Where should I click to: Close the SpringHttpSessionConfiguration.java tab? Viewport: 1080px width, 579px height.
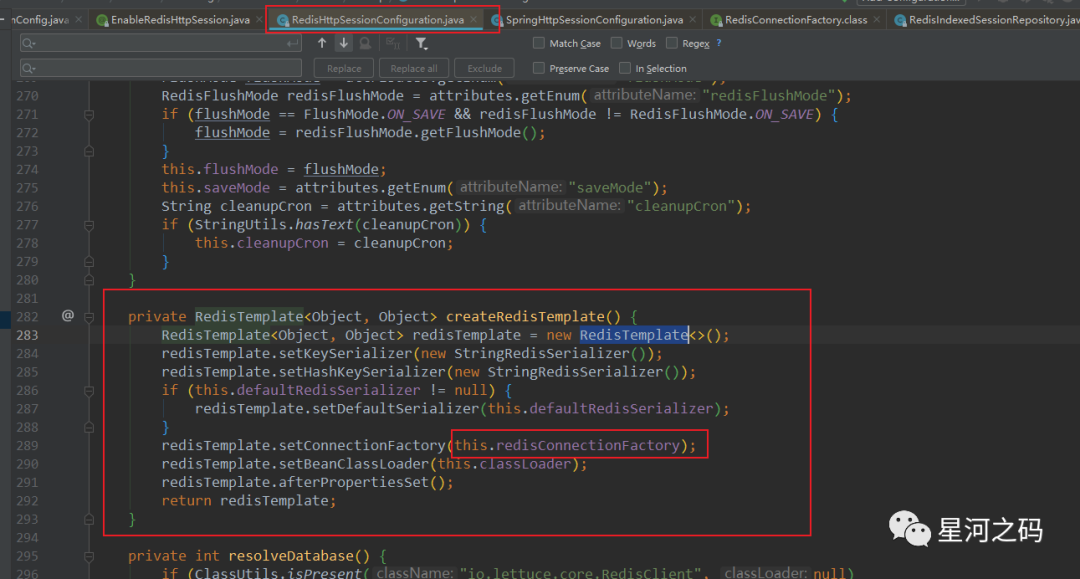(x=693, y=20)
